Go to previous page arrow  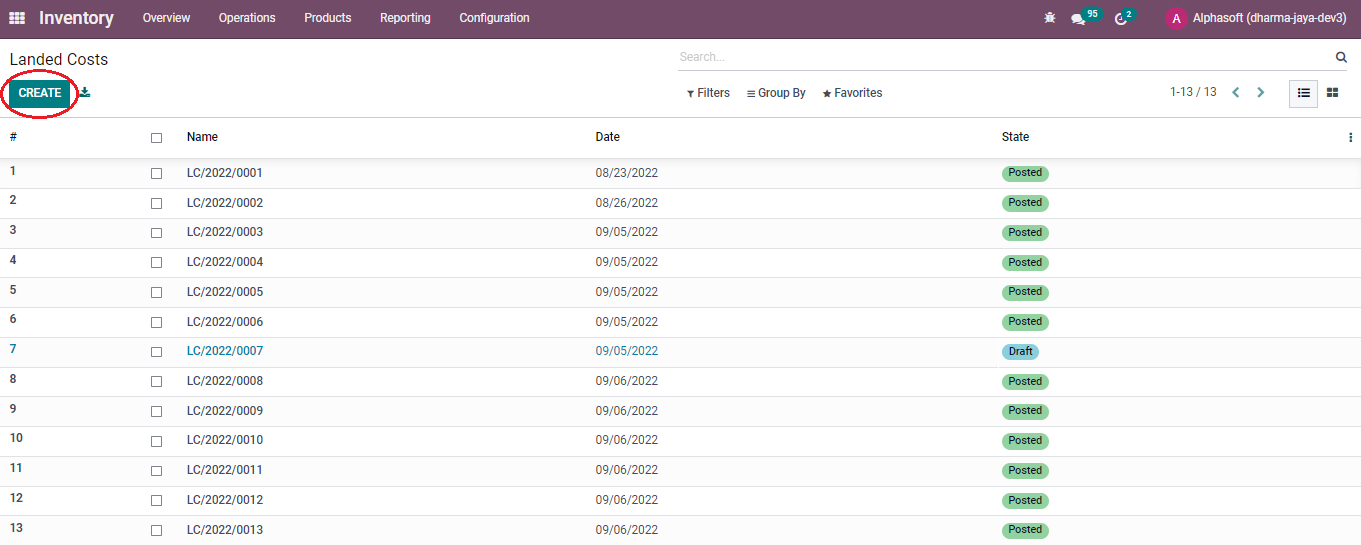pos(1236,92)
